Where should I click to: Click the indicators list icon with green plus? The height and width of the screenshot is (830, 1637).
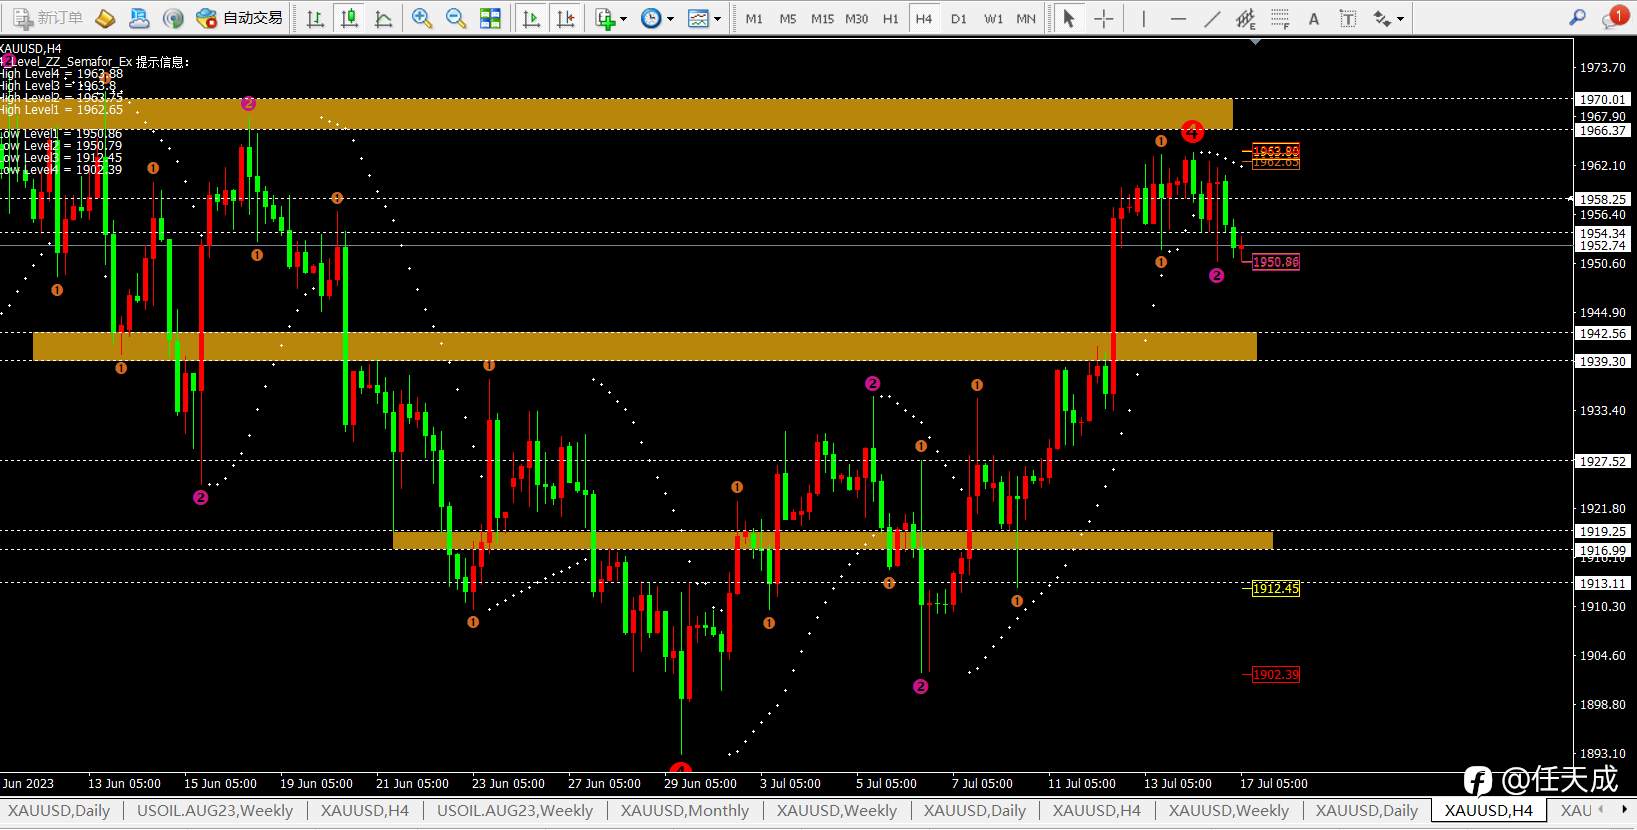(x=605, y=18)
